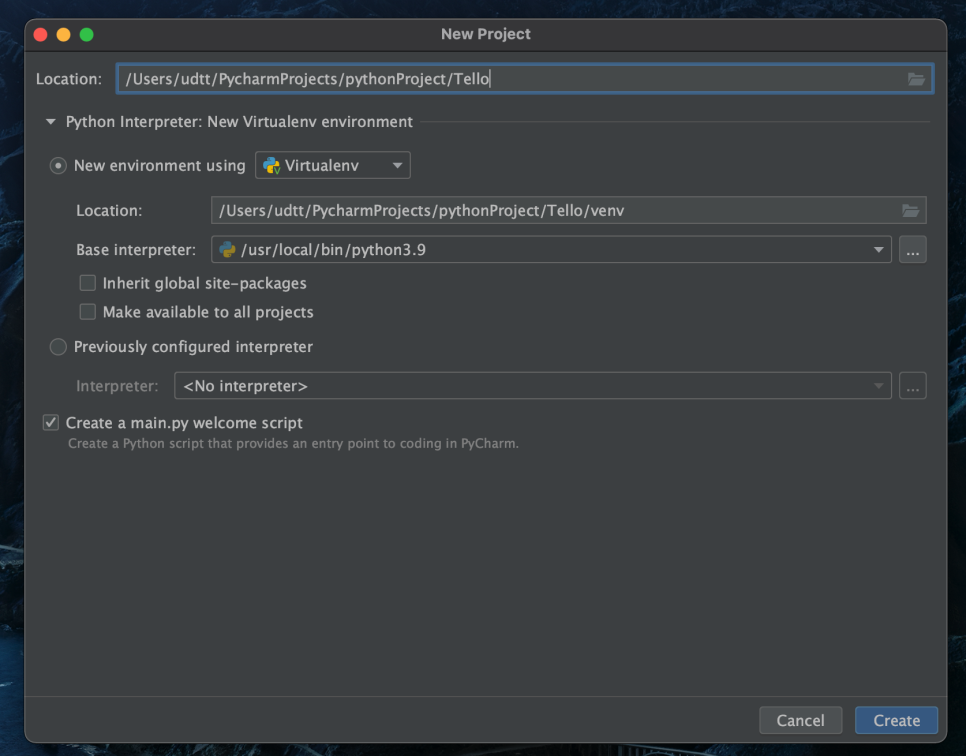Click the greyed Interpreter label
The height and width of the screenshot is (756, 966).
[117, 386]
